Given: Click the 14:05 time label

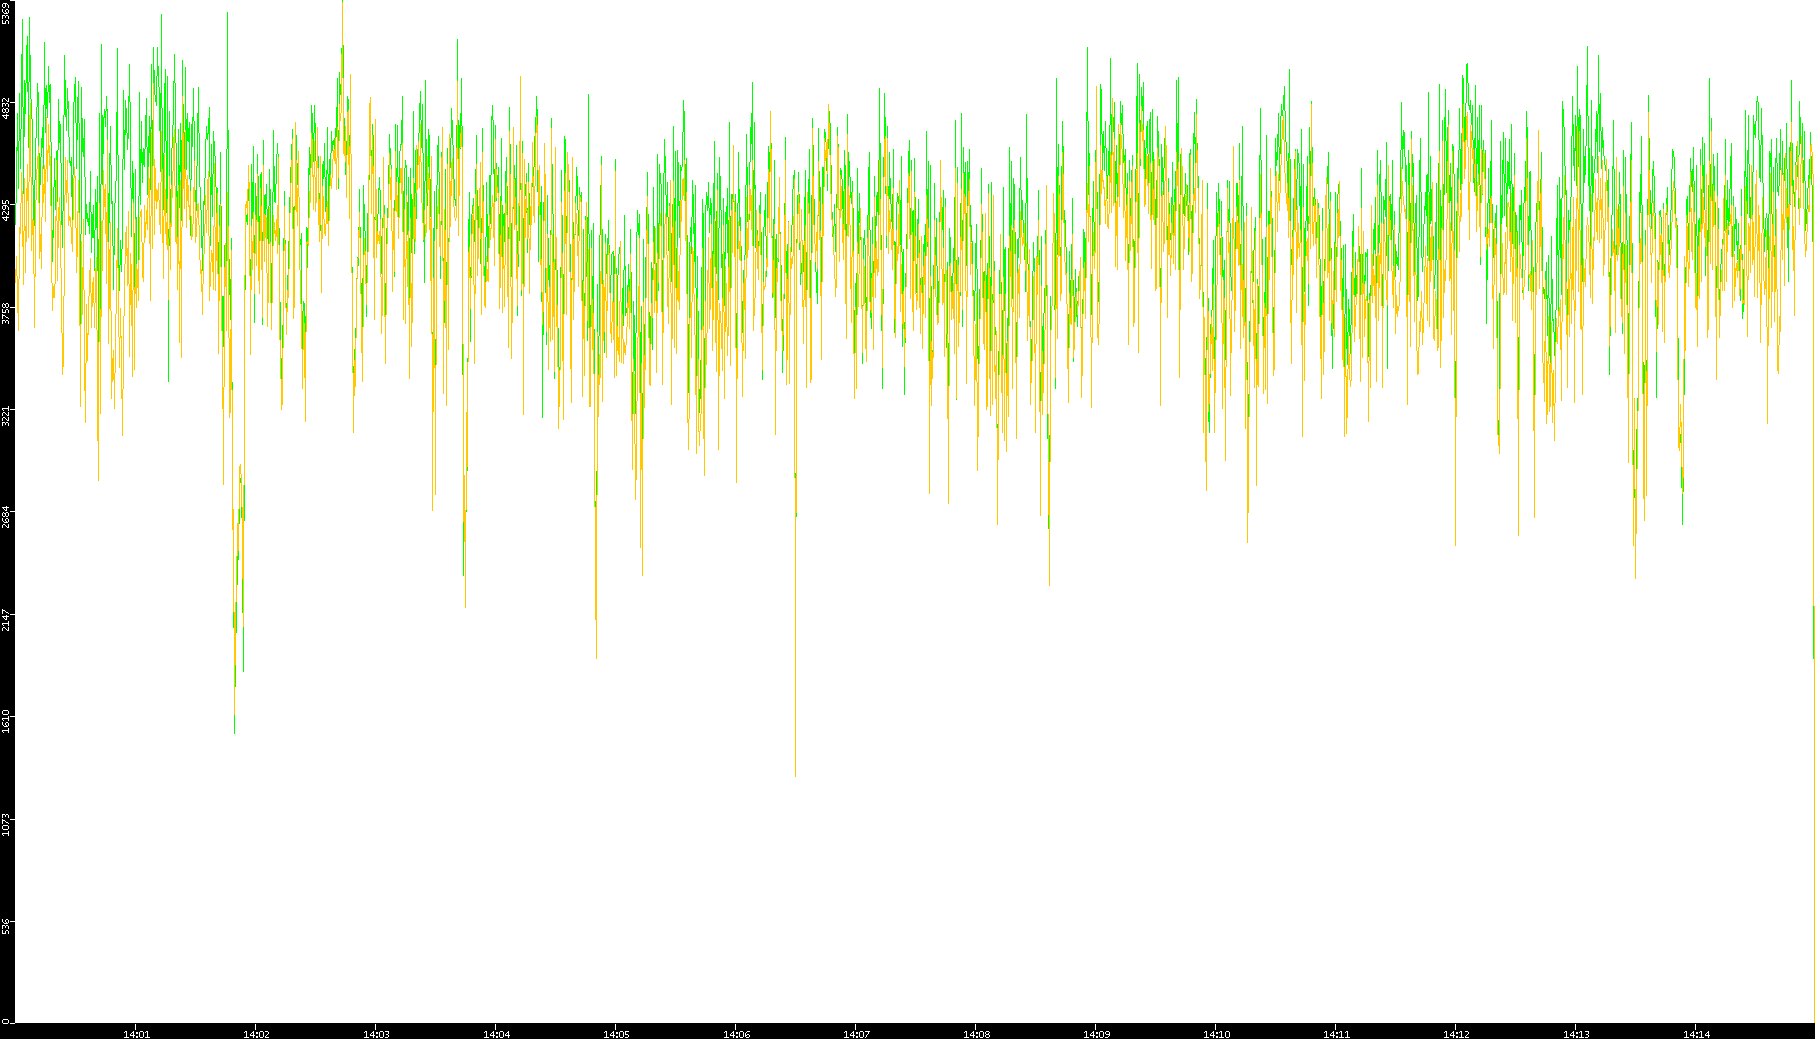Looking at the screenshot, I should point(616,1034).
